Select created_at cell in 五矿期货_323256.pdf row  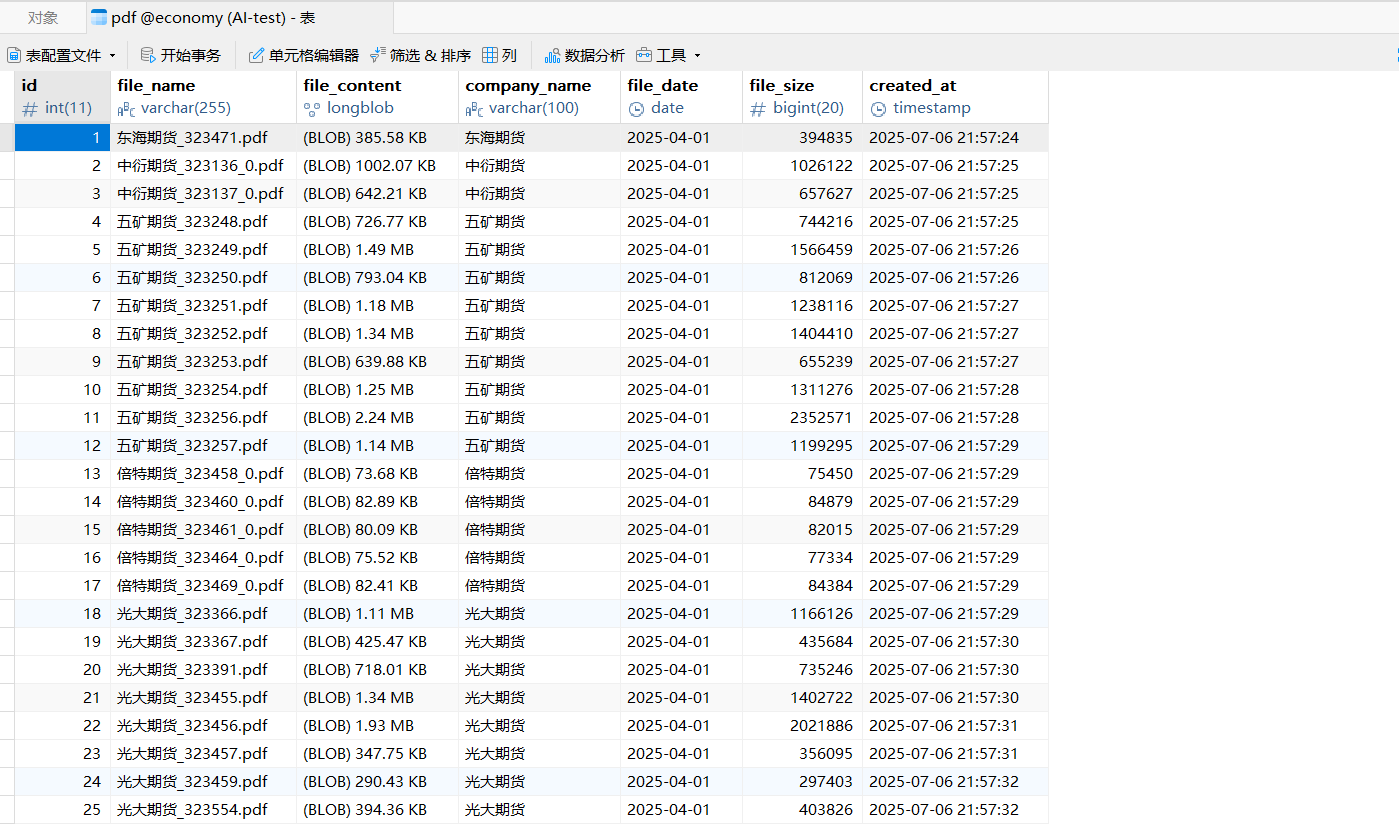pyautogui.click(x=955, y=418)
